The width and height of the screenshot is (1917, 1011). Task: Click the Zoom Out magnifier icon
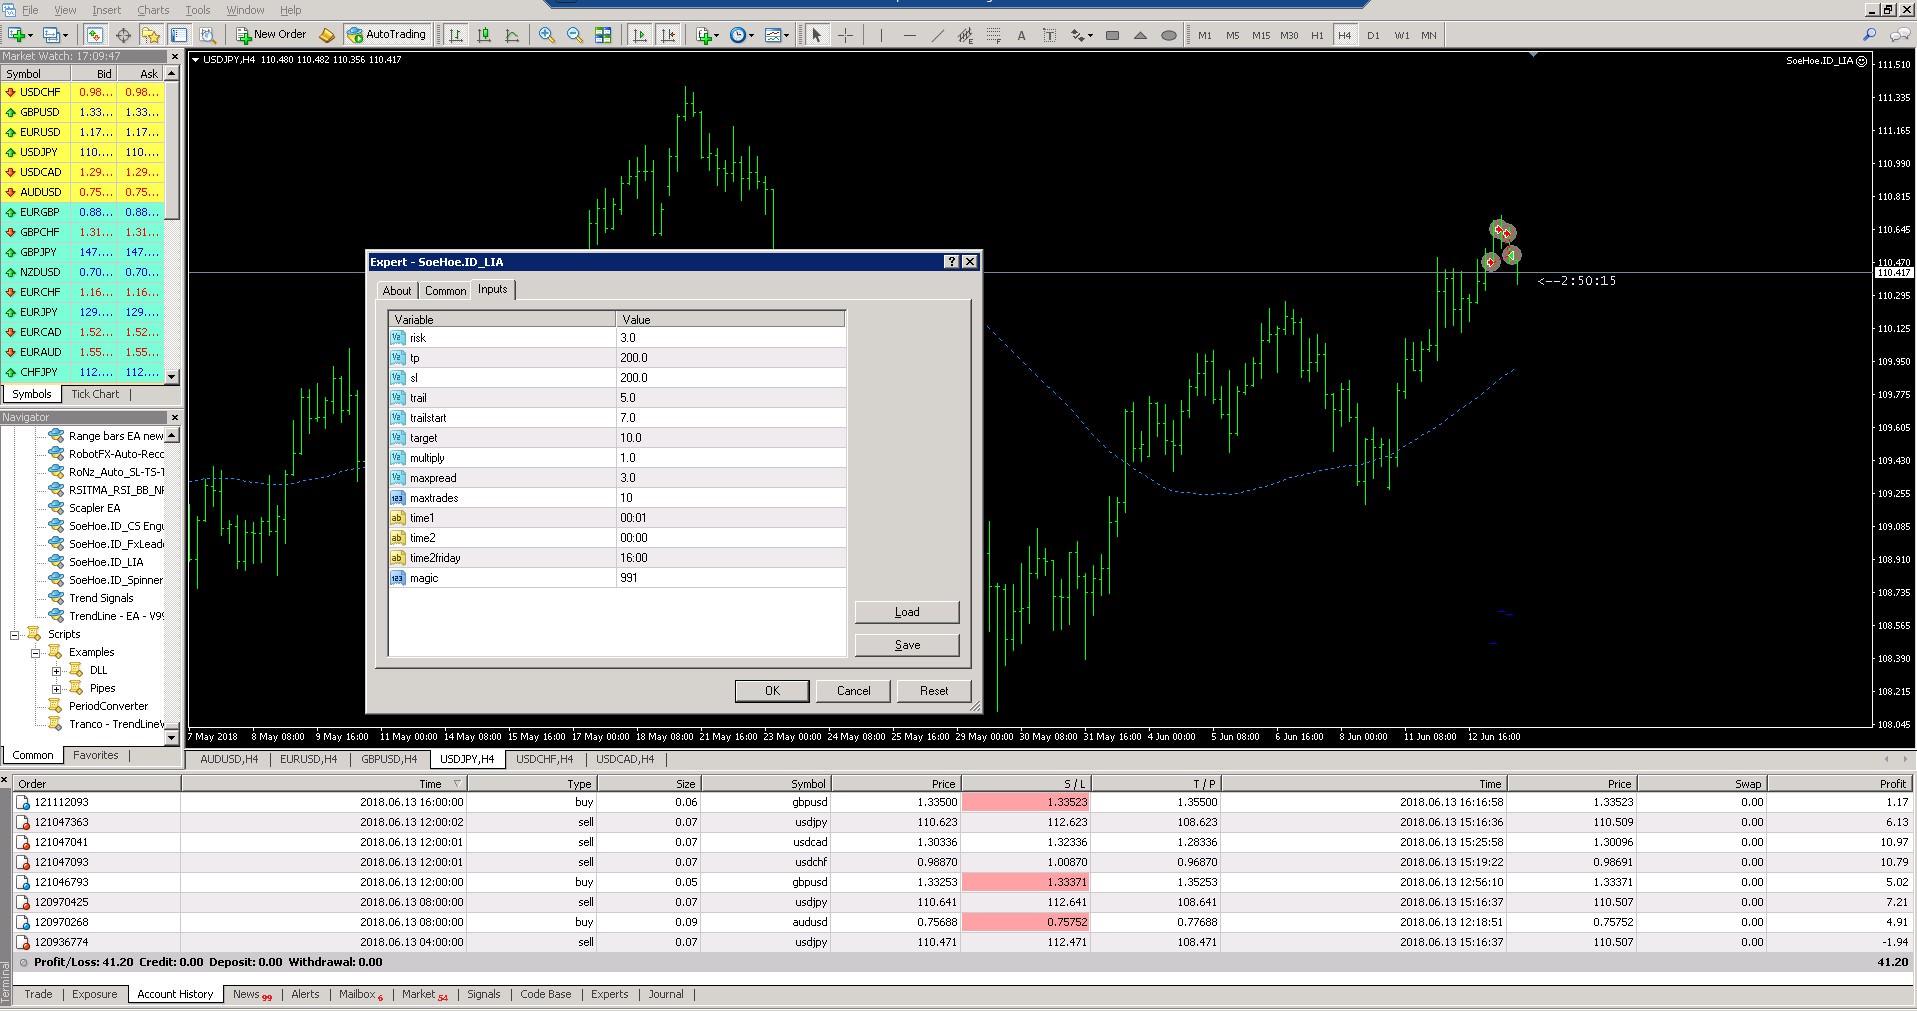pos(575,35)
